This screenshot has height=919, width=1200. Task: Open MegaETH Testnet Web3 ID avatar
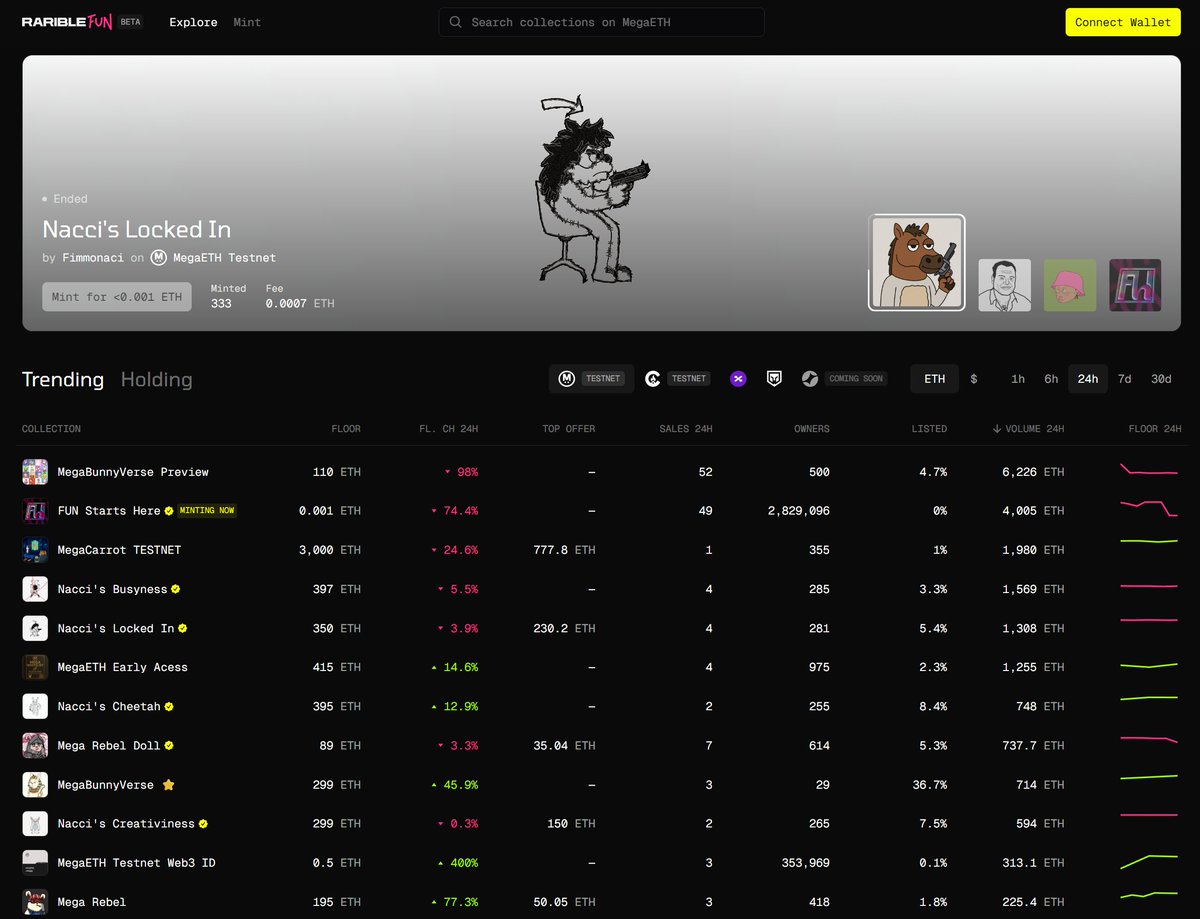[35, 863]
